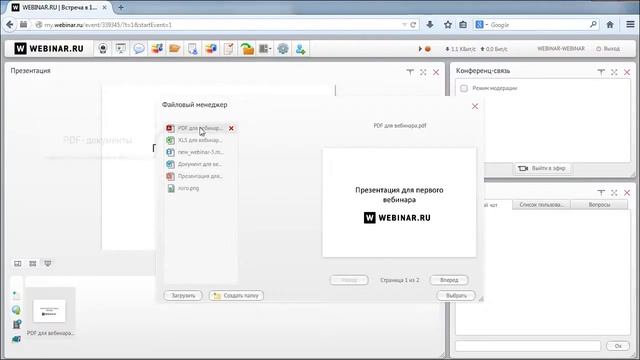Delete PDF file with red X
Screen dimensions: 640x360
pos(231,128)
